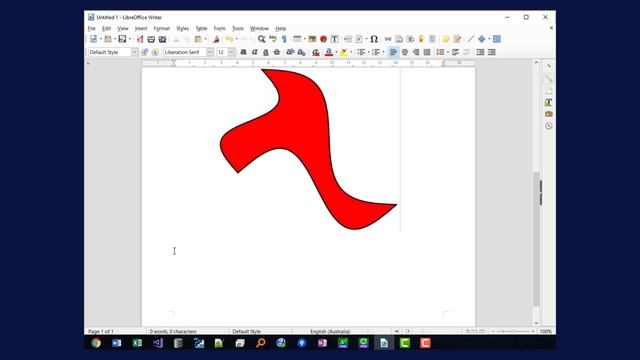The width and height of the screenshot is (640, 360).
Task: Open the Format menu
Action: point(161,29)
